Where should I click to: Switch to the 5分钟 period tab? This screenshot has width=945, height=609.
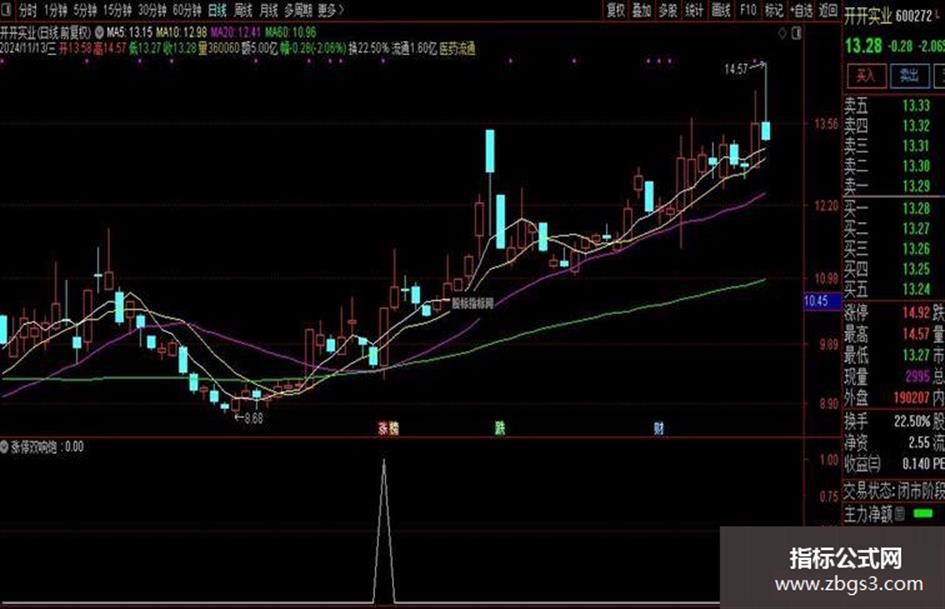coord(84,10)
